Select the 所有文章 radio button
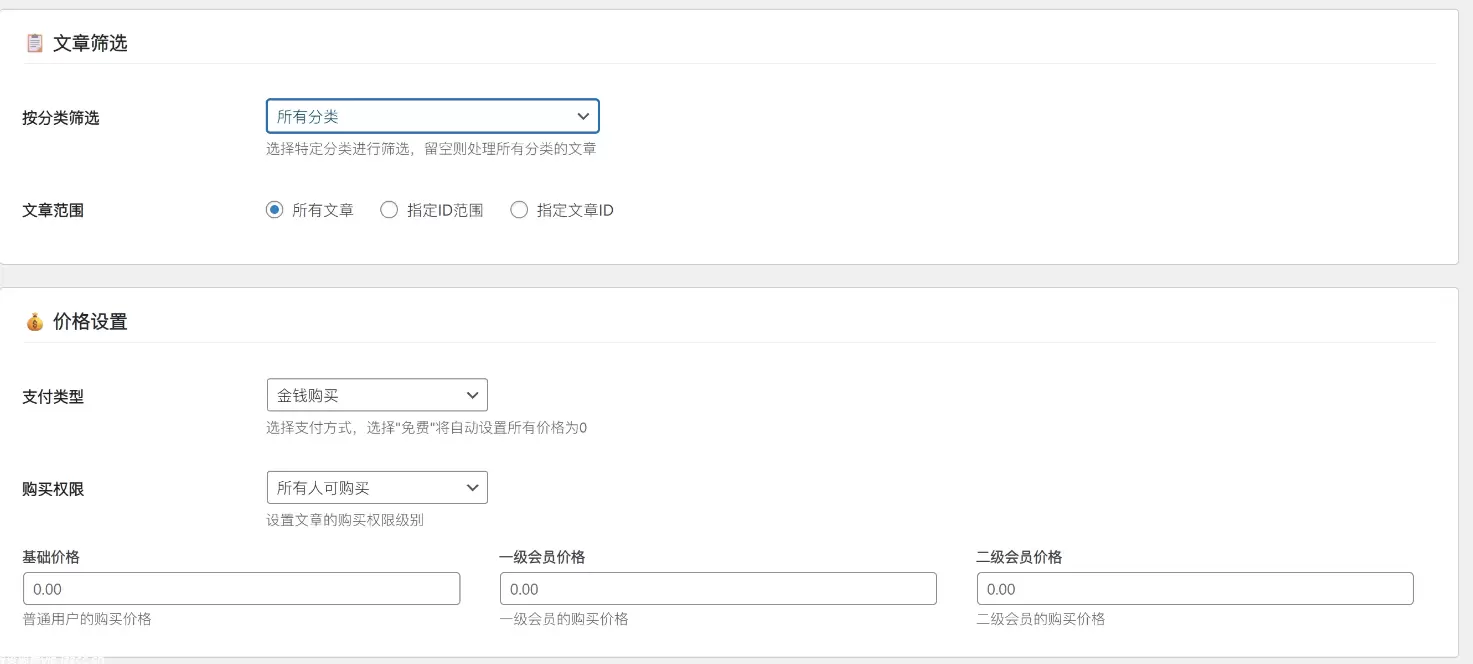This screenshot has height=664, width=1473. click(x=274, y=209)
